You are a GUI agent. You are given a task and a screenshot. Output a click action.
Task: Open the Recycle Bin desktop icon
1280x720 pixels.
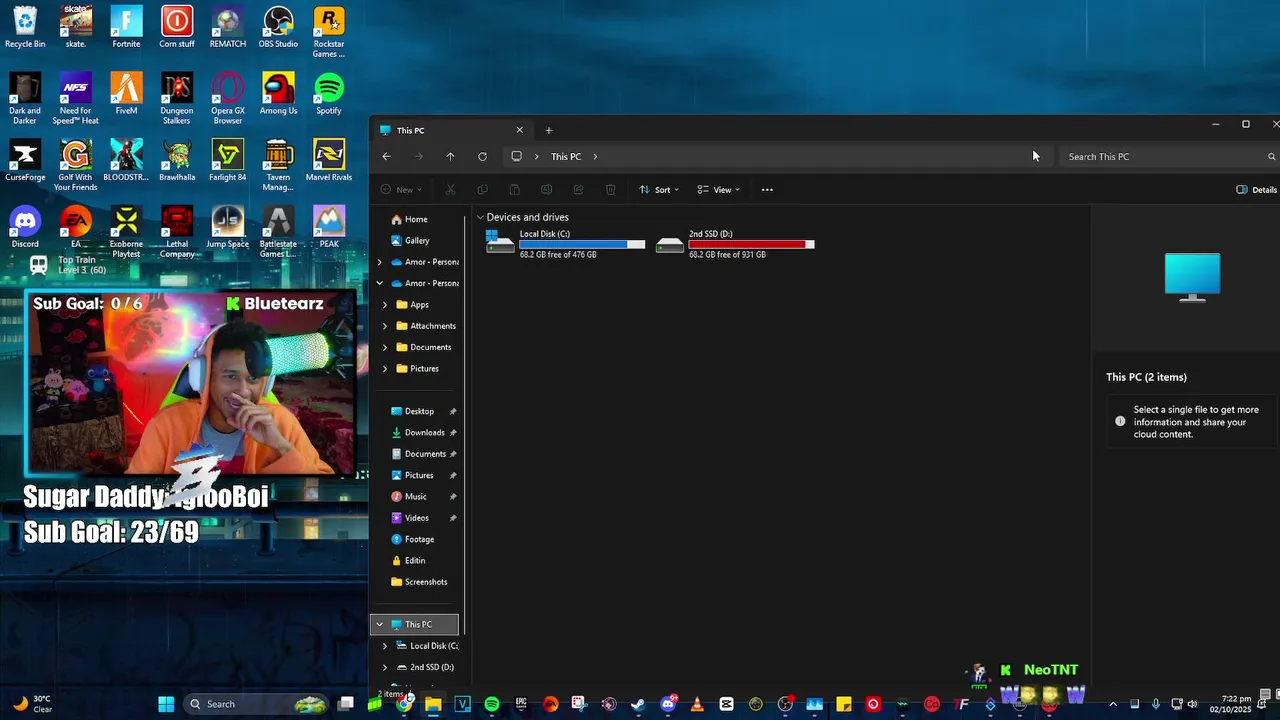25,27
